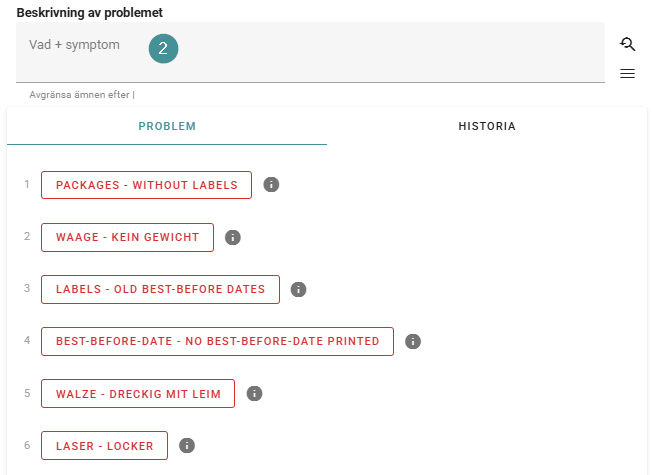
Task: Click the teal step 2 badge
Action: click(x=164, y=48)
